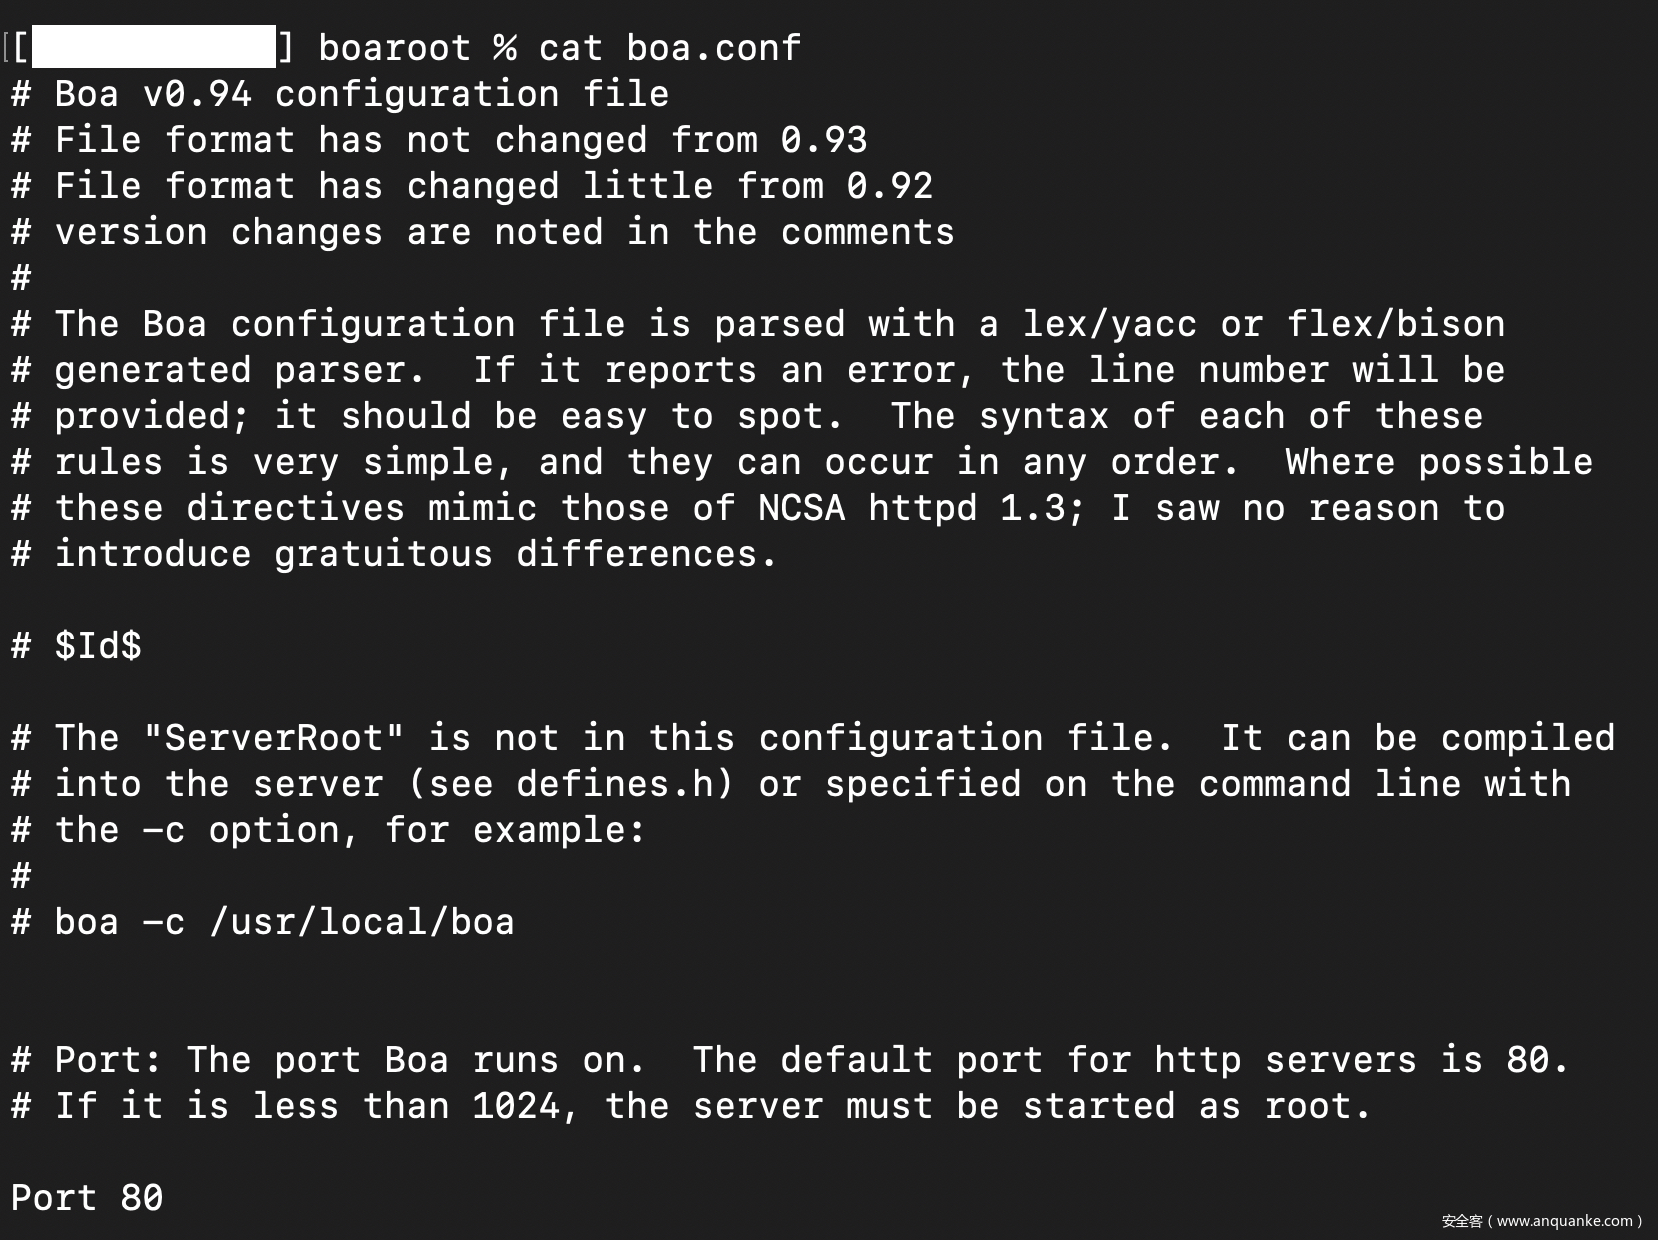This screenshot has height=1240, width=1658.
Task: Click the "boaroot" directory name in prompt
Action: click(x=394, y=48)
